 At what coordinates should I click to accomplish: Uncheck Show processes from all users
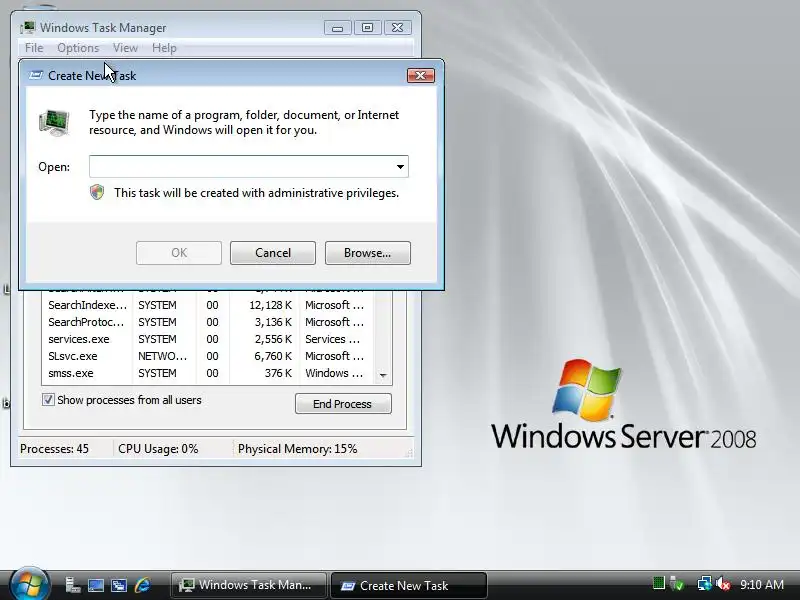48,399
